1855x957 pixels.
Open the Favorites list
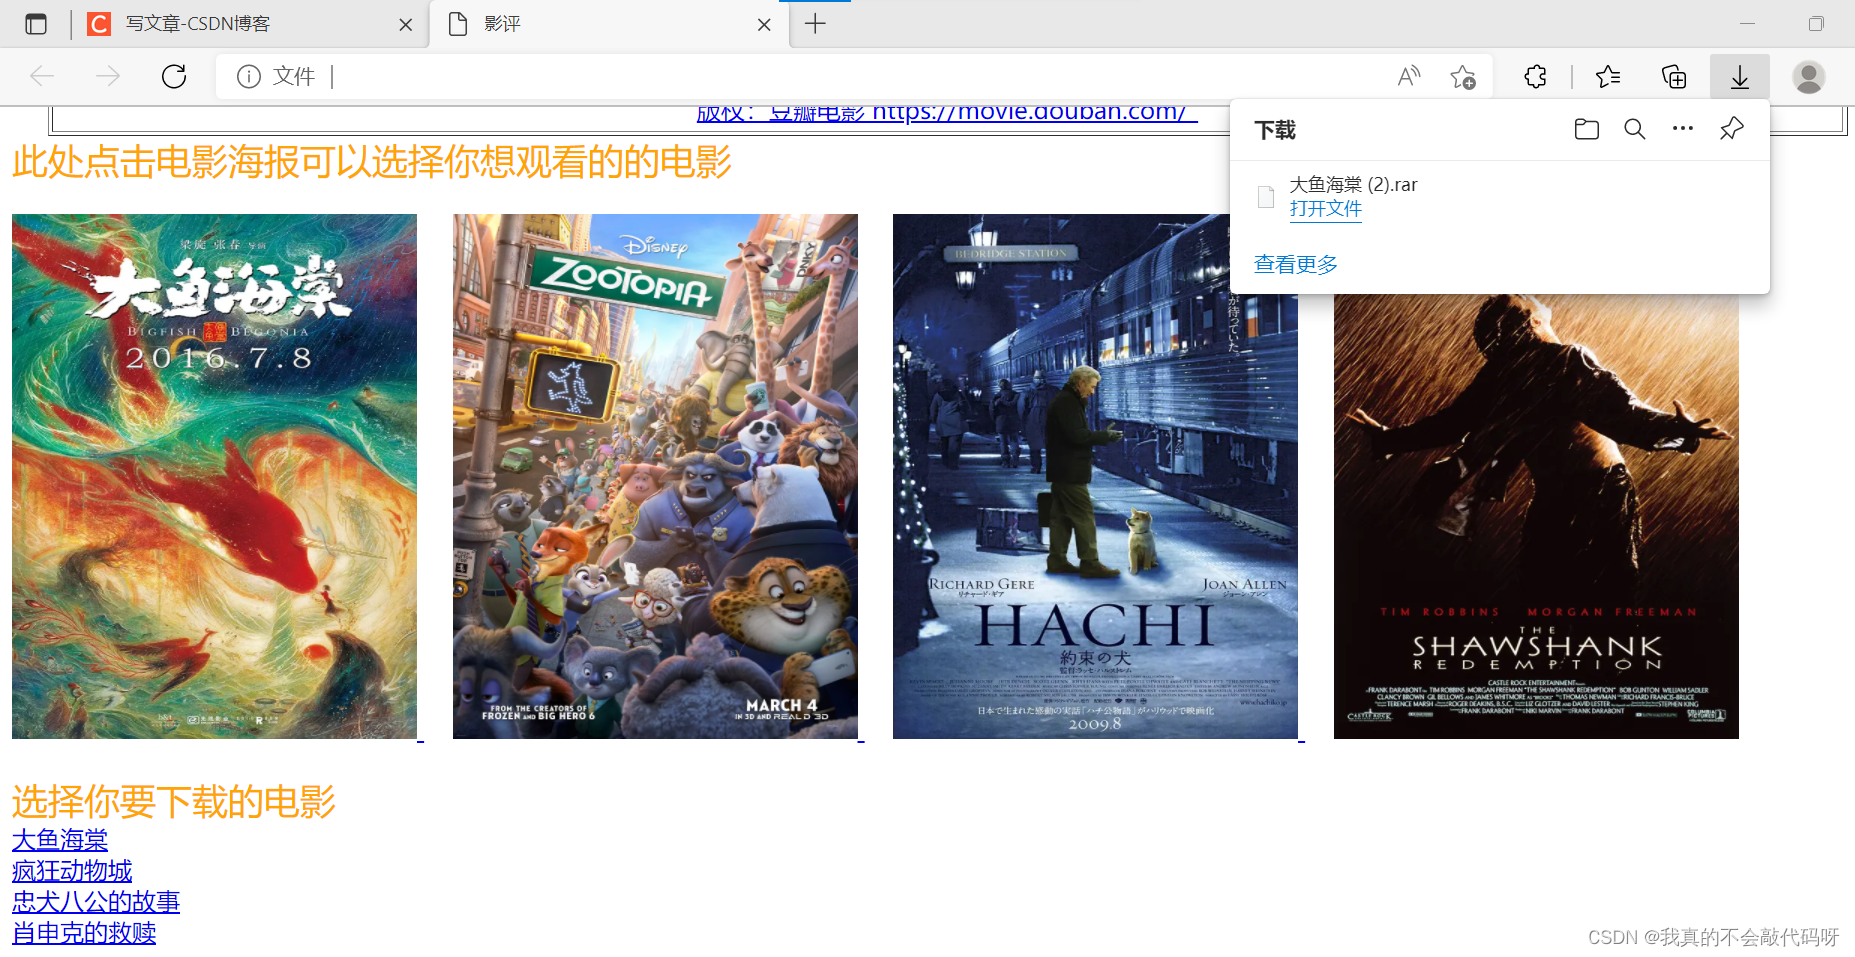coord(1608,76)
